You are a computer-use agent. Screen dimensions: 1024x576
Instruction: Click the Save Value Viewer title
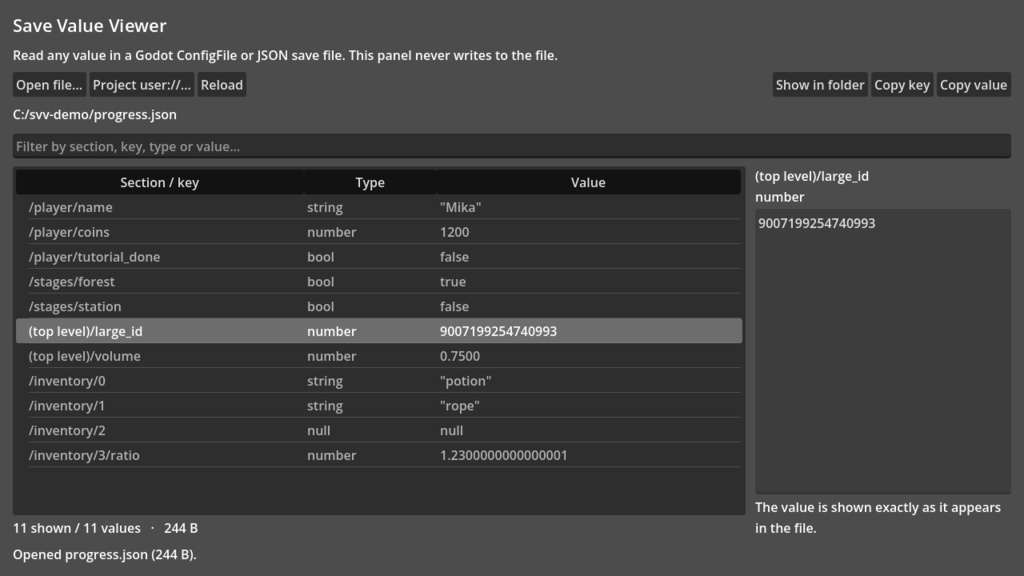(x=89, y=25)
